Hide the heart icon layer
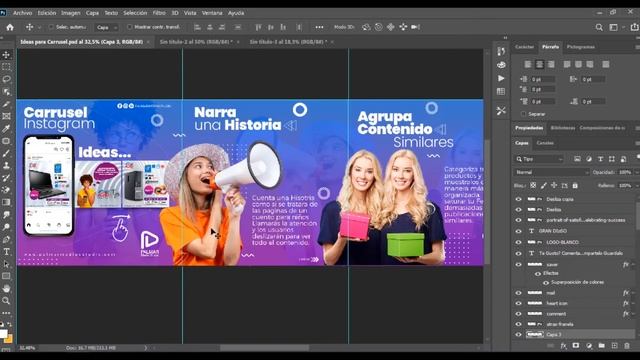Screen dimensions: 640x360 click(518, 303)
